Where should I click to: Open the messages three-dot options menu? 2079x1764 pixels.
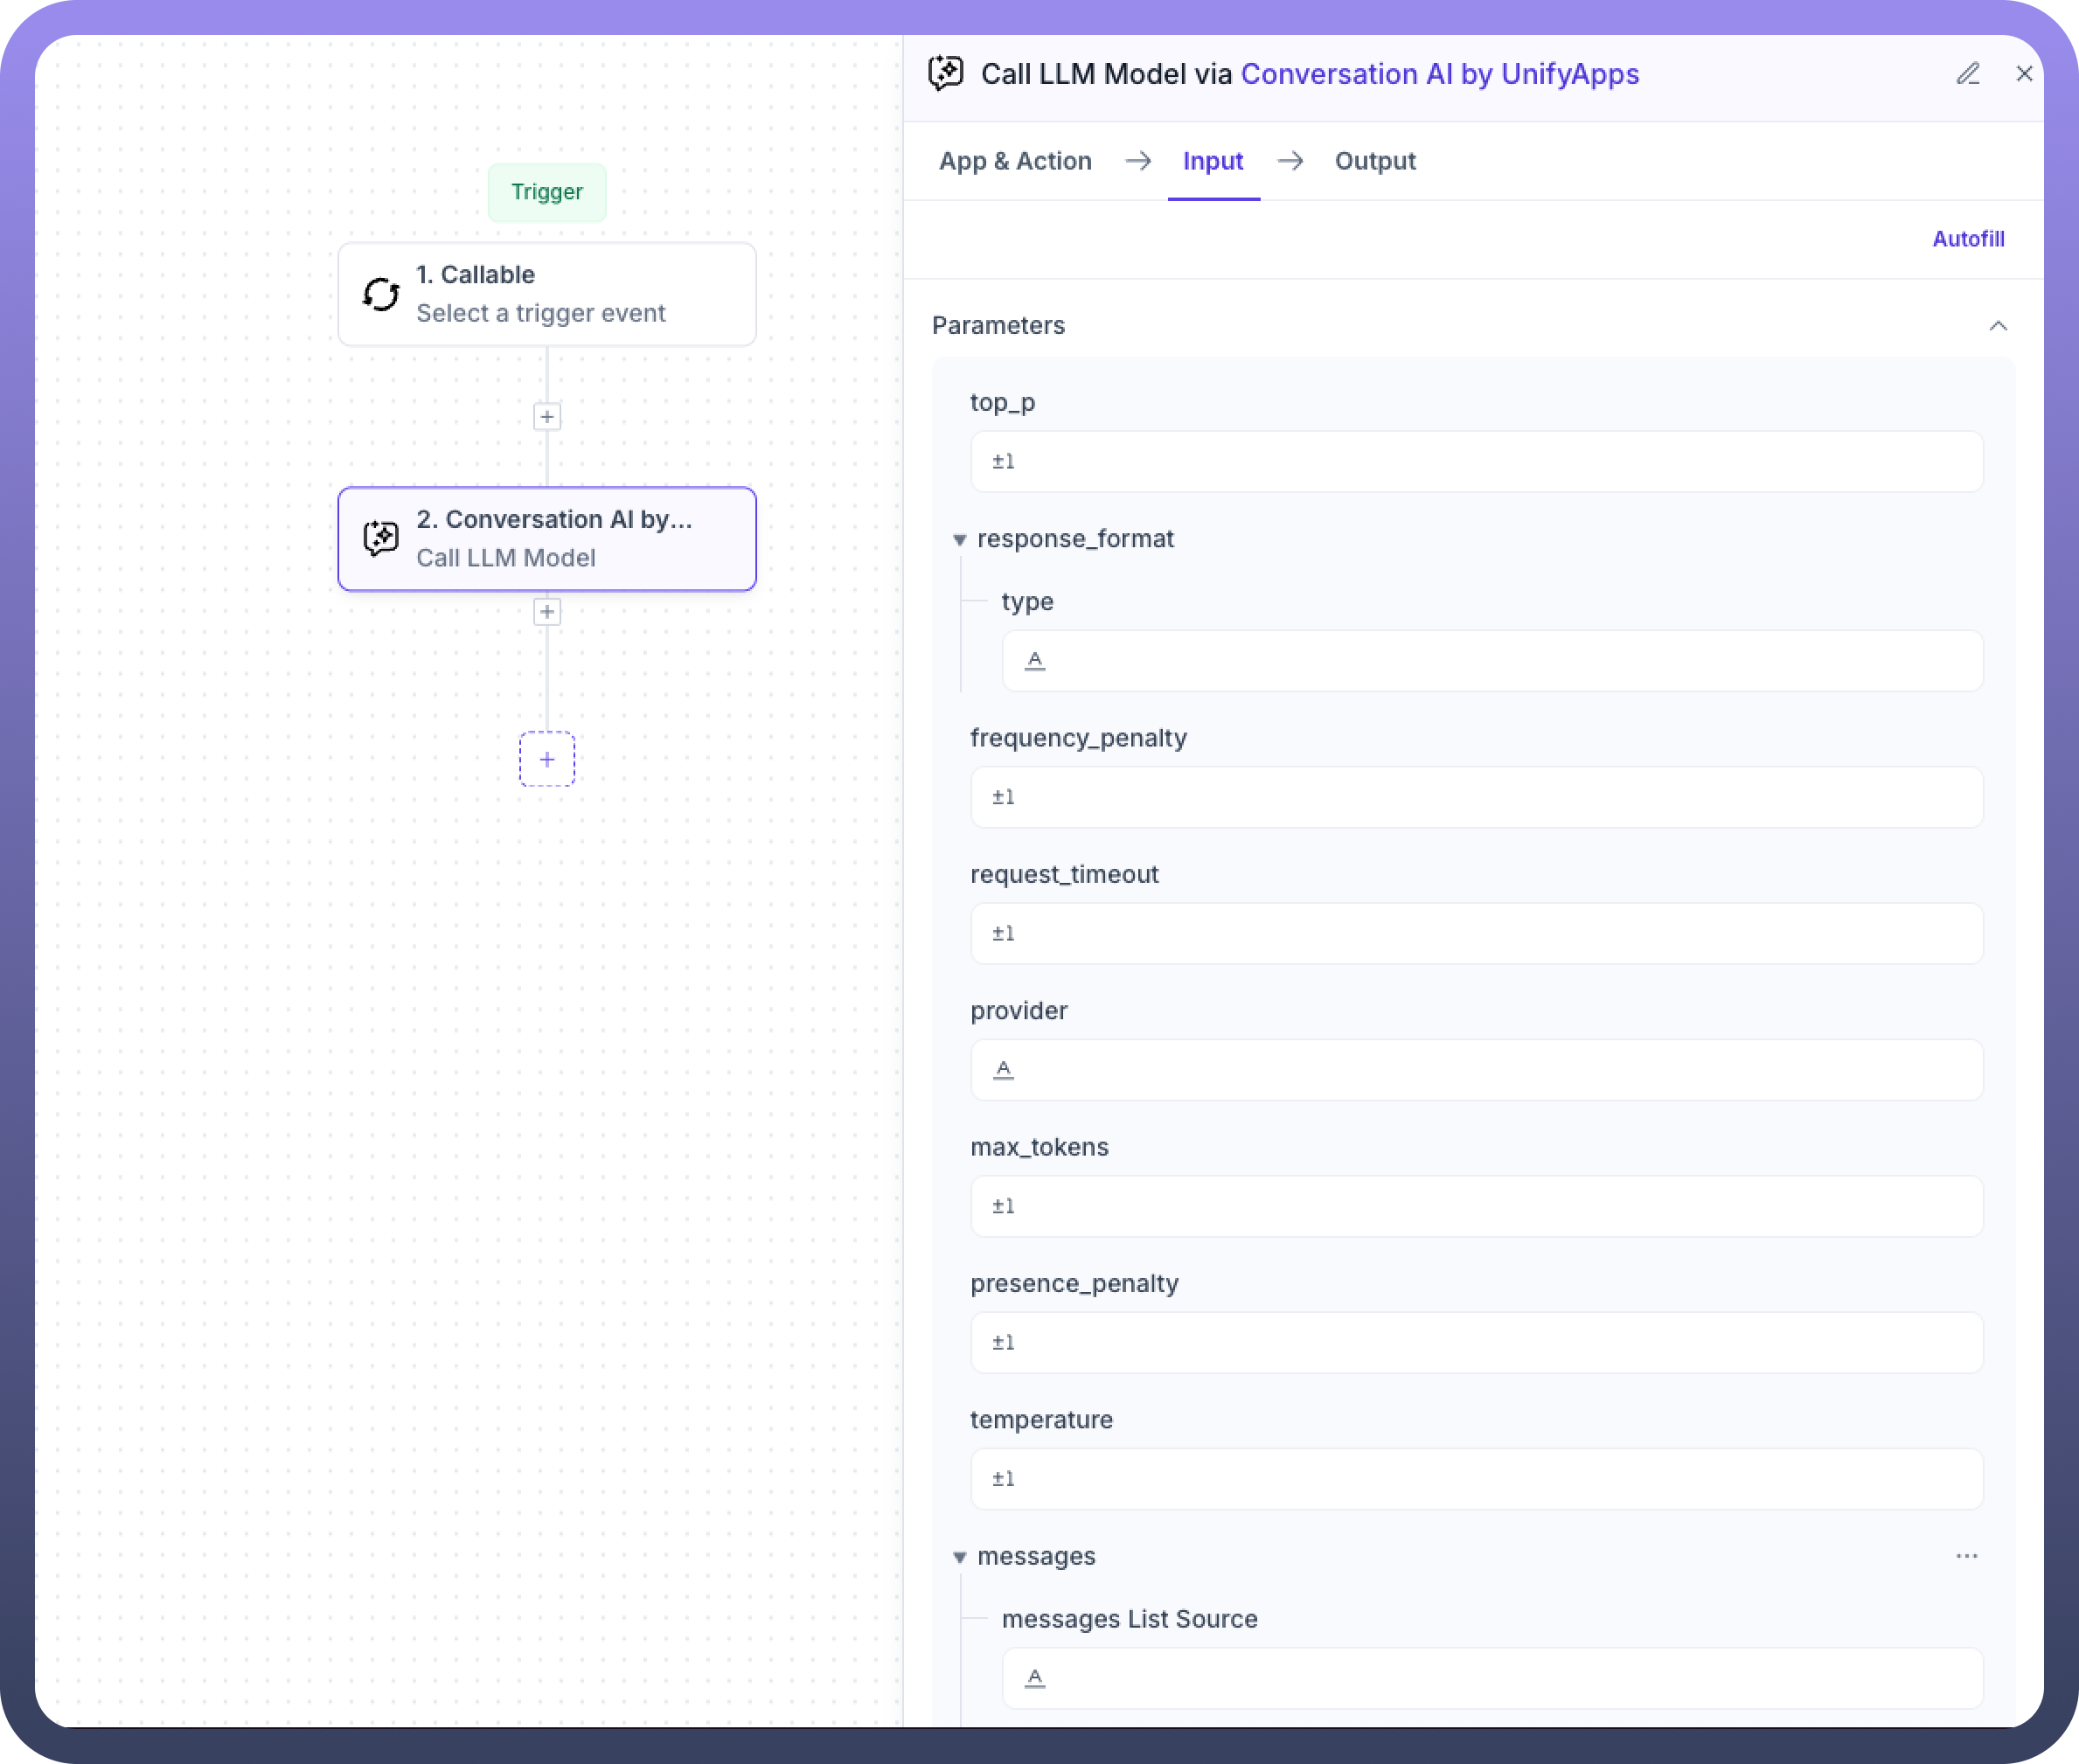pos(1966,1556)
